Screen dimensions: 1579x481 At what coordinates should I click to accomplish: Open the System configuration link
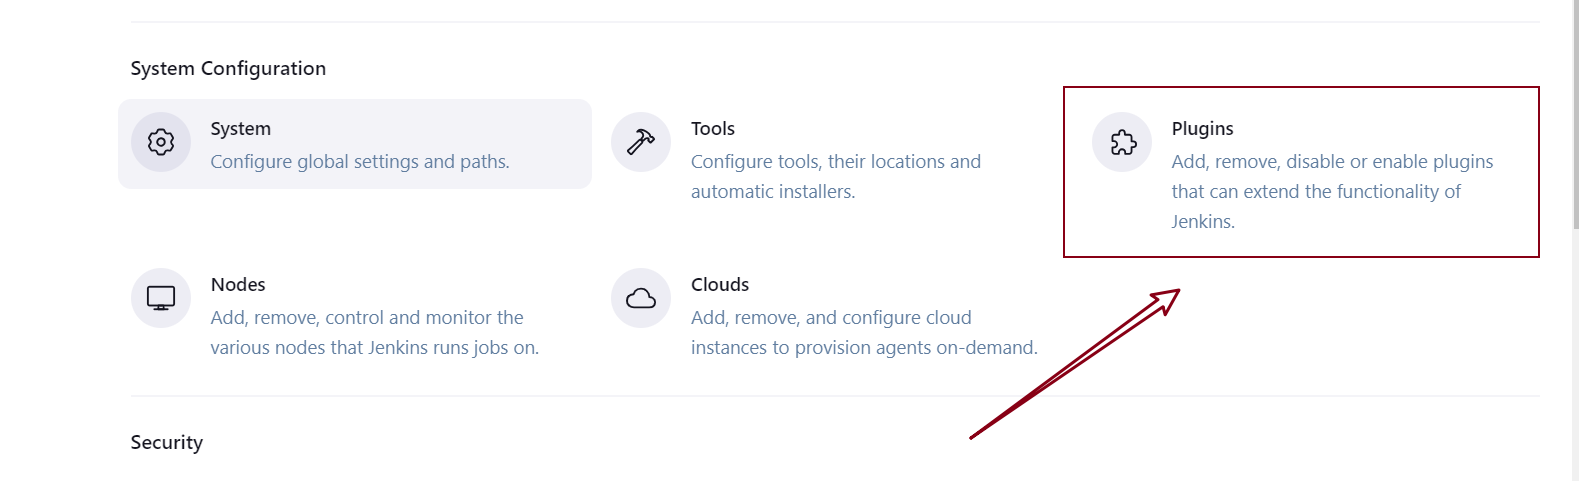click(355, 144)
